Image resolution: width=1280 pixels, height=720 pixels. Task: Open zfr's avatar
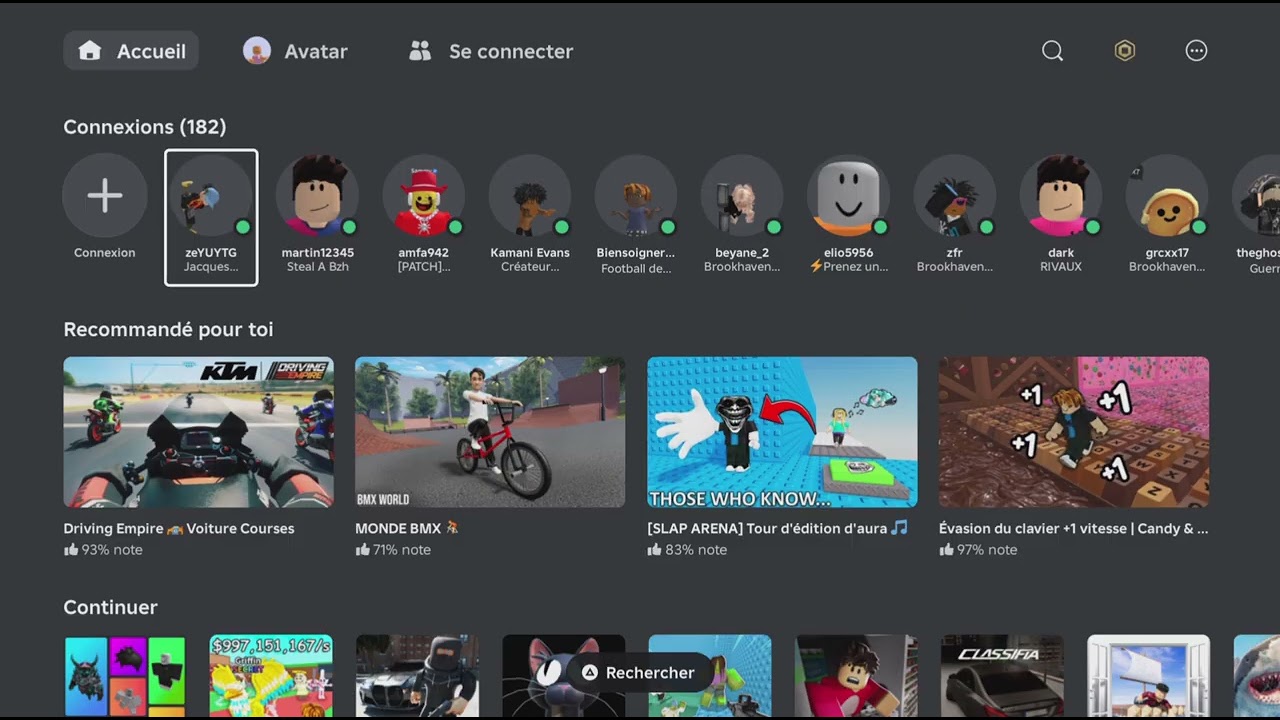954,196
